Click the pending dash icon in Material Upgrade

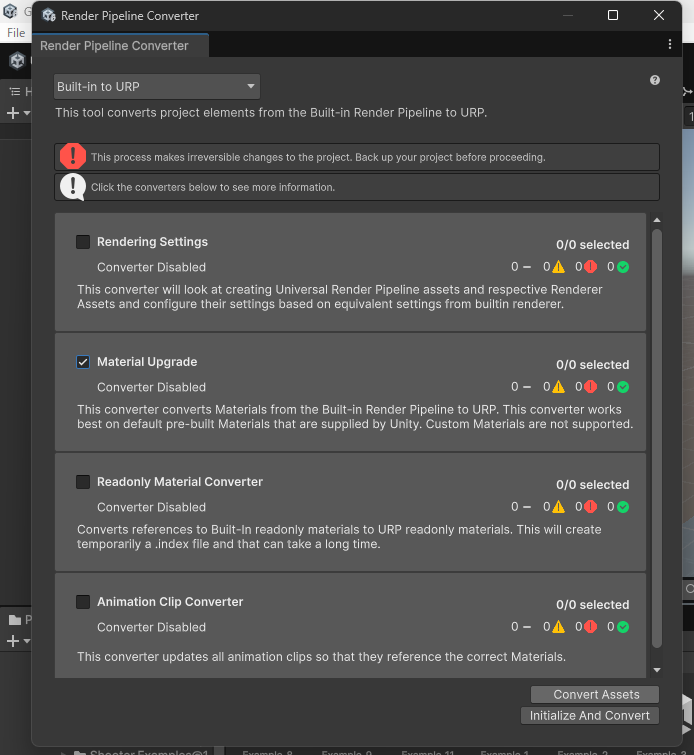tap(526, 387)
